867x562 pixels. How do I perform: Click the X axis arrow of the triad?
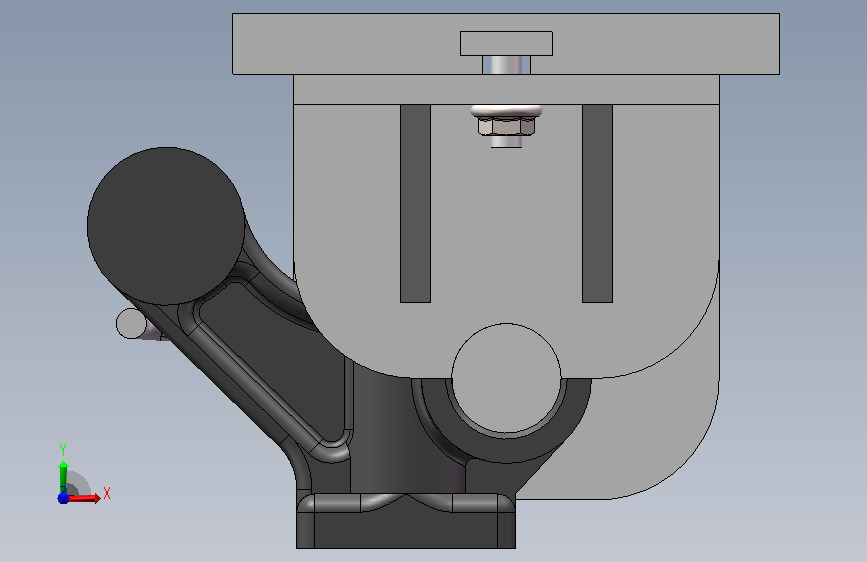[x=84, y=498]
